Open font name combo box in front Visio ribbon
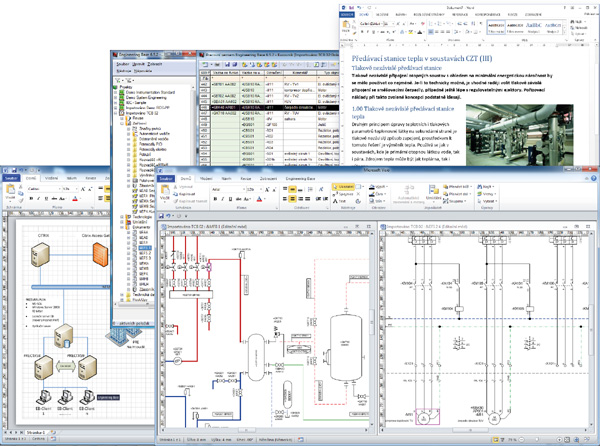This screenshot has height=446, width=600. [x=228, y=189]
